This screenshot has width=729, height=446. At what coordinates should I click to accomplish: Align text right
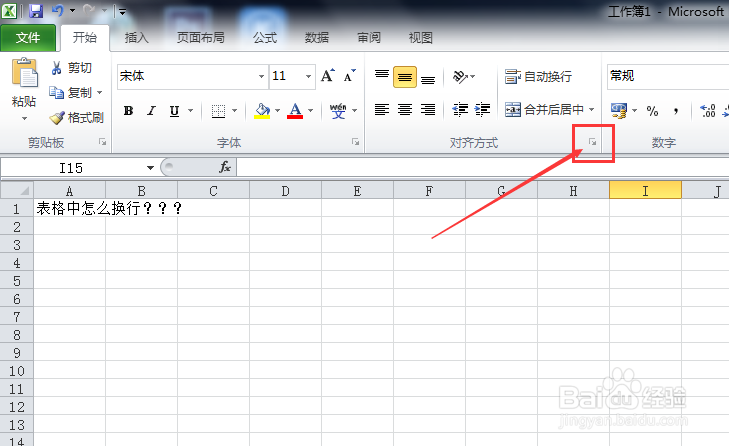428,110
